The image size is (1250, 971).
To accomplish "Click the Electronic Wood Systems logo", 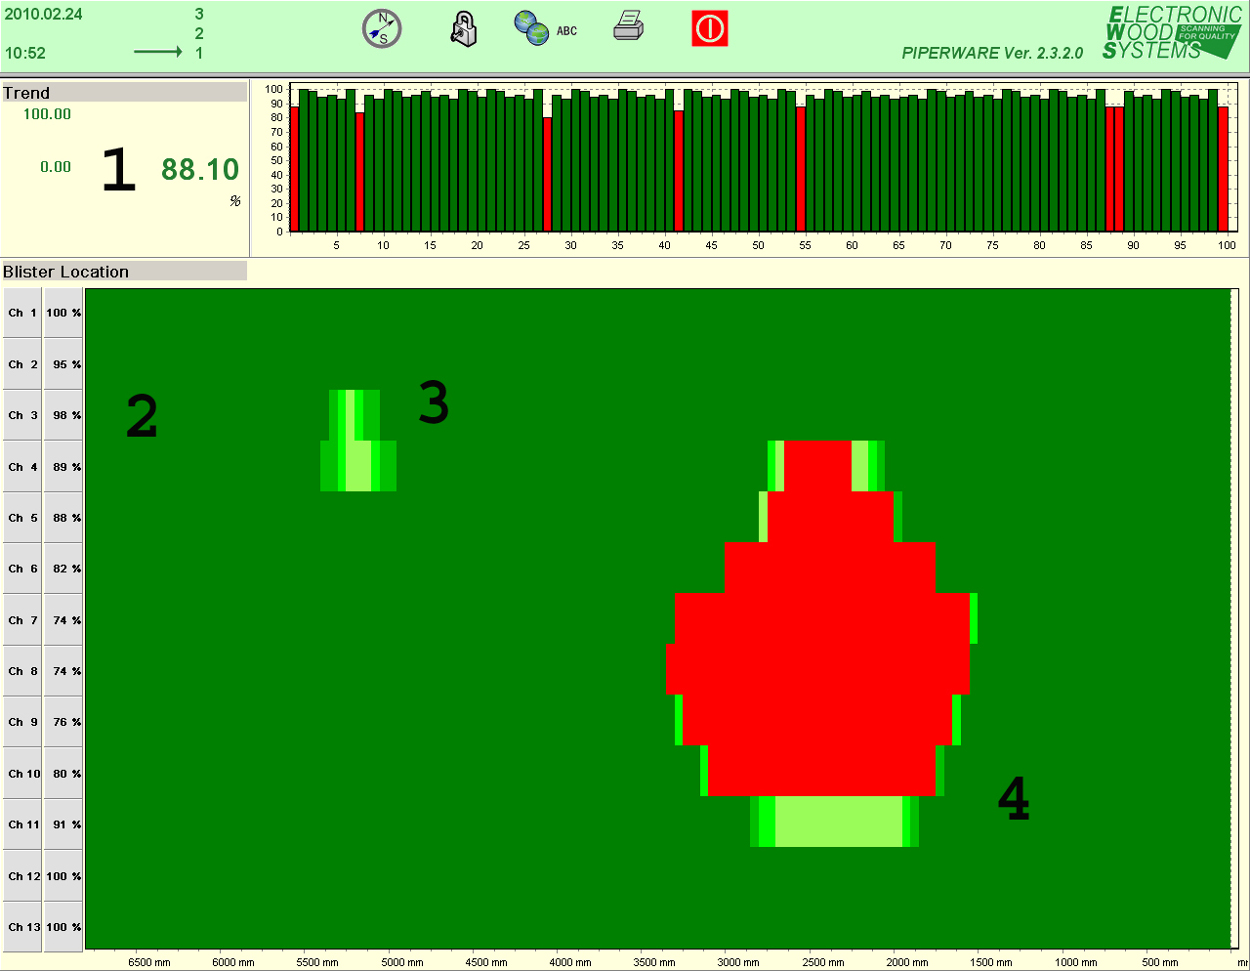I will (x=1171, y=32).
